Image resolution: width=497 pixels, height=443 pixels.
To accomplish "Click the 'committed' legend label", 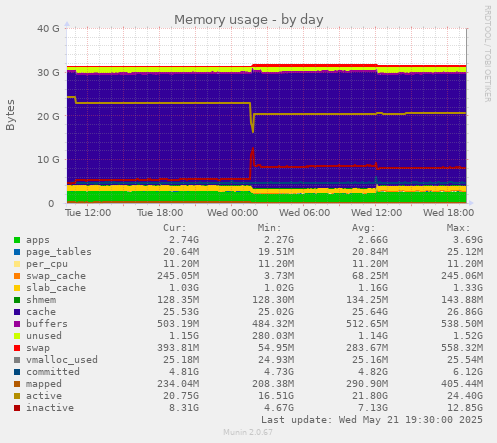I will pos(53,372).
